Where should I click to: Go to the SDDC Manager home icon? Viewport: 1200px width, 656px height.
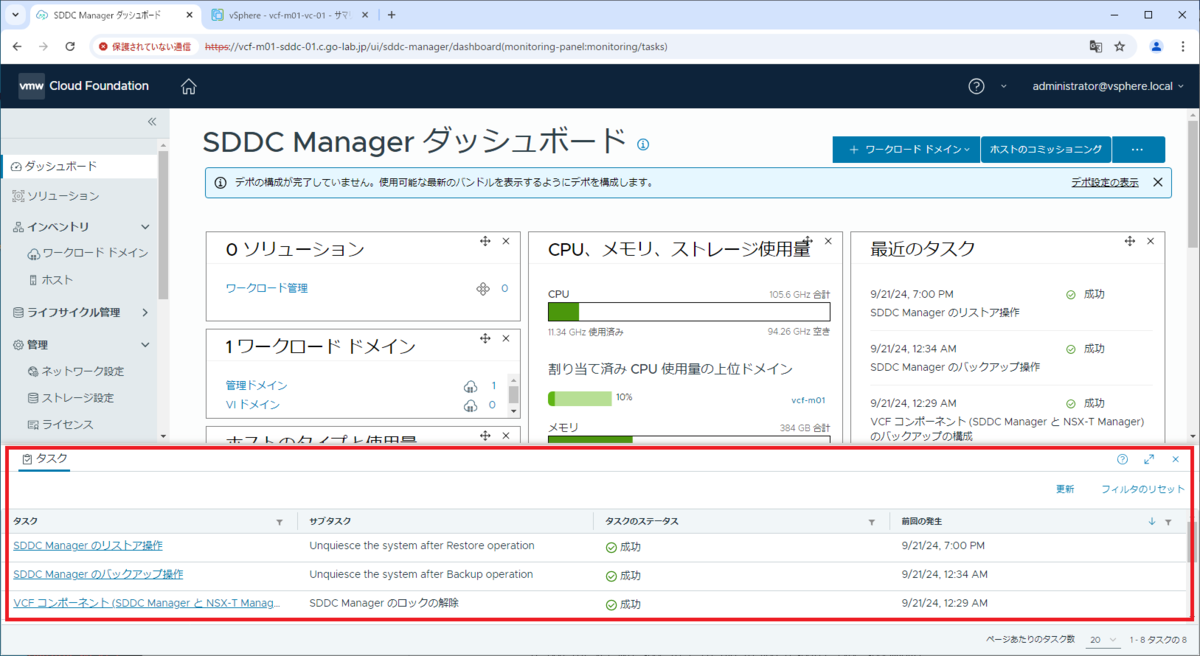pyautogui.click(x=188, y=86)
